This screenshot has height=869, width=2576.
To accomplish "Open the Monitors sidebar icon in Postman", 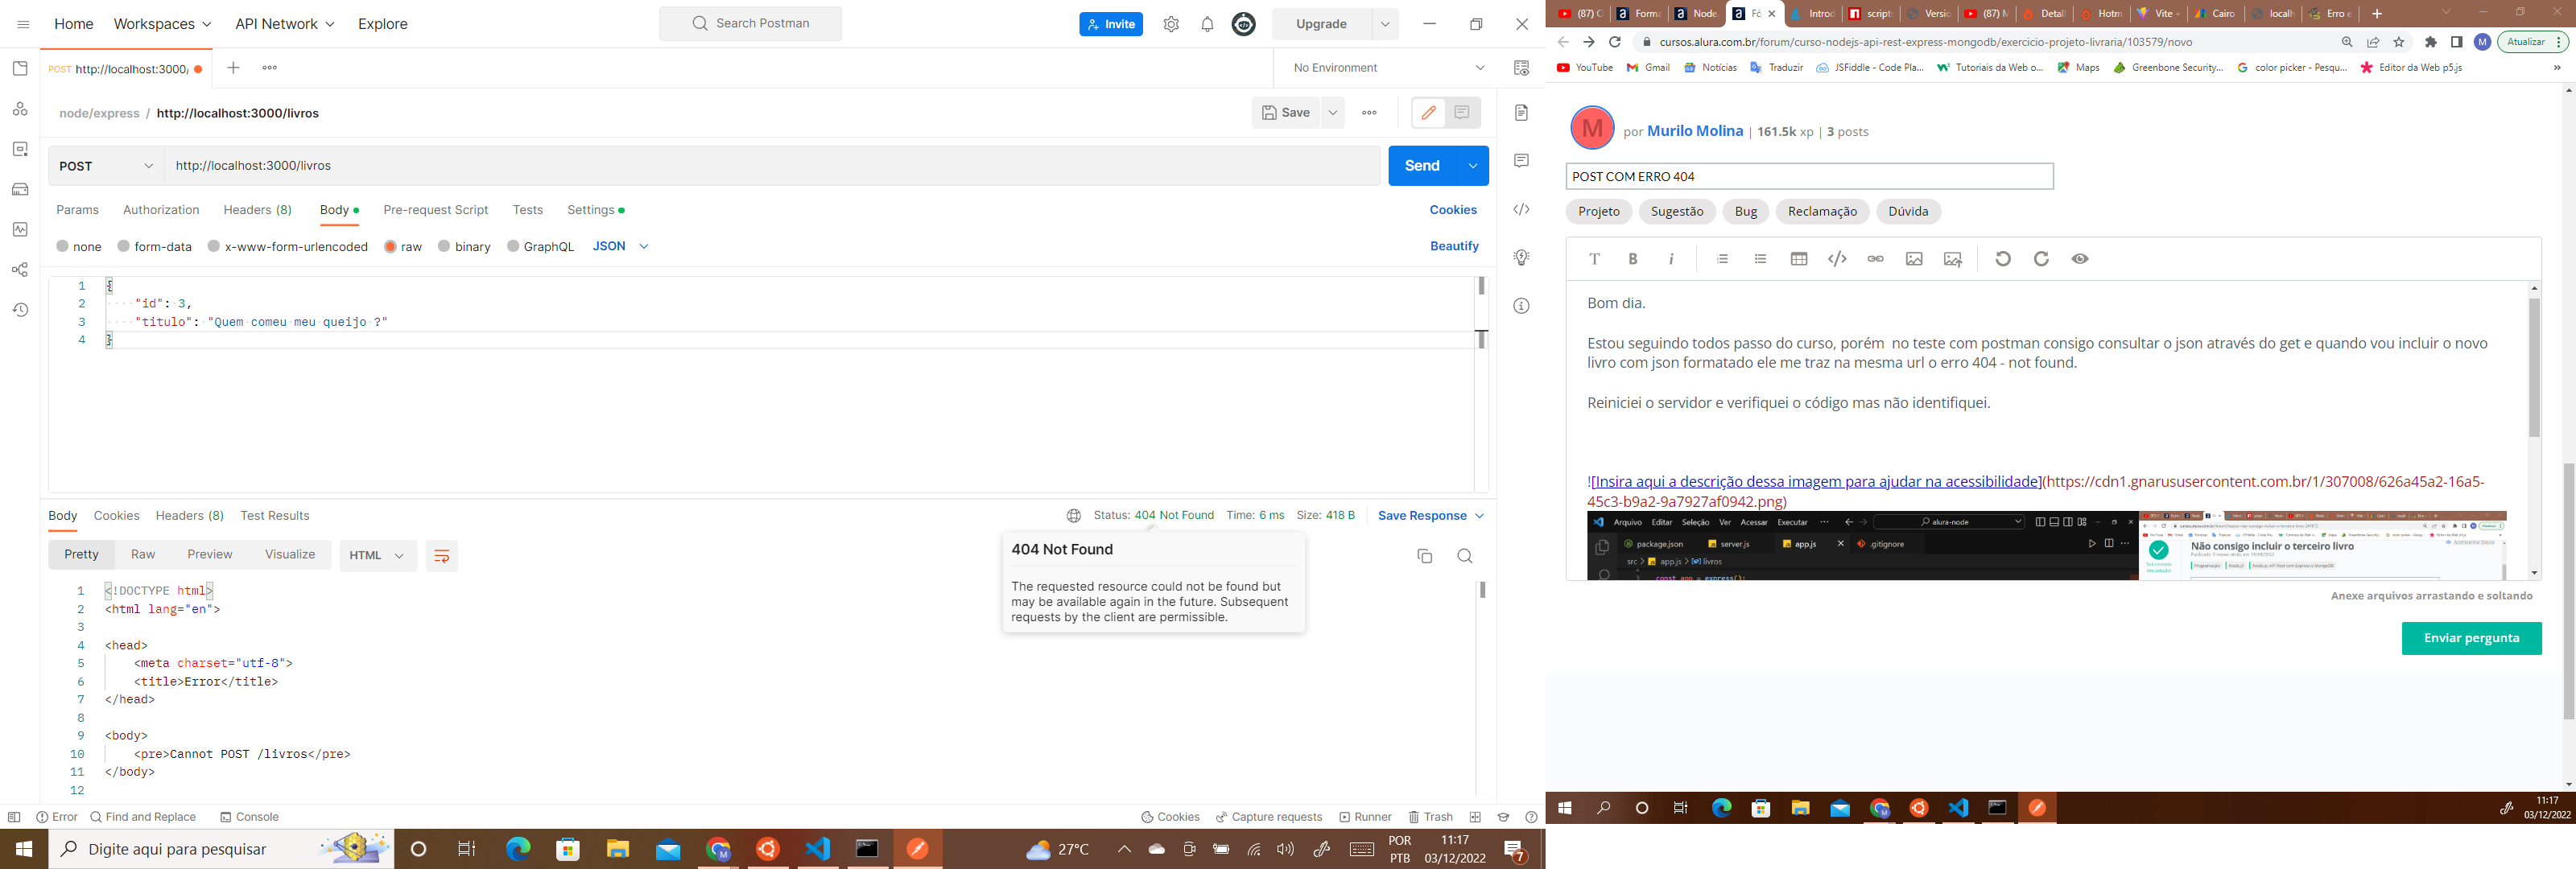I will [x=20, y=229].
